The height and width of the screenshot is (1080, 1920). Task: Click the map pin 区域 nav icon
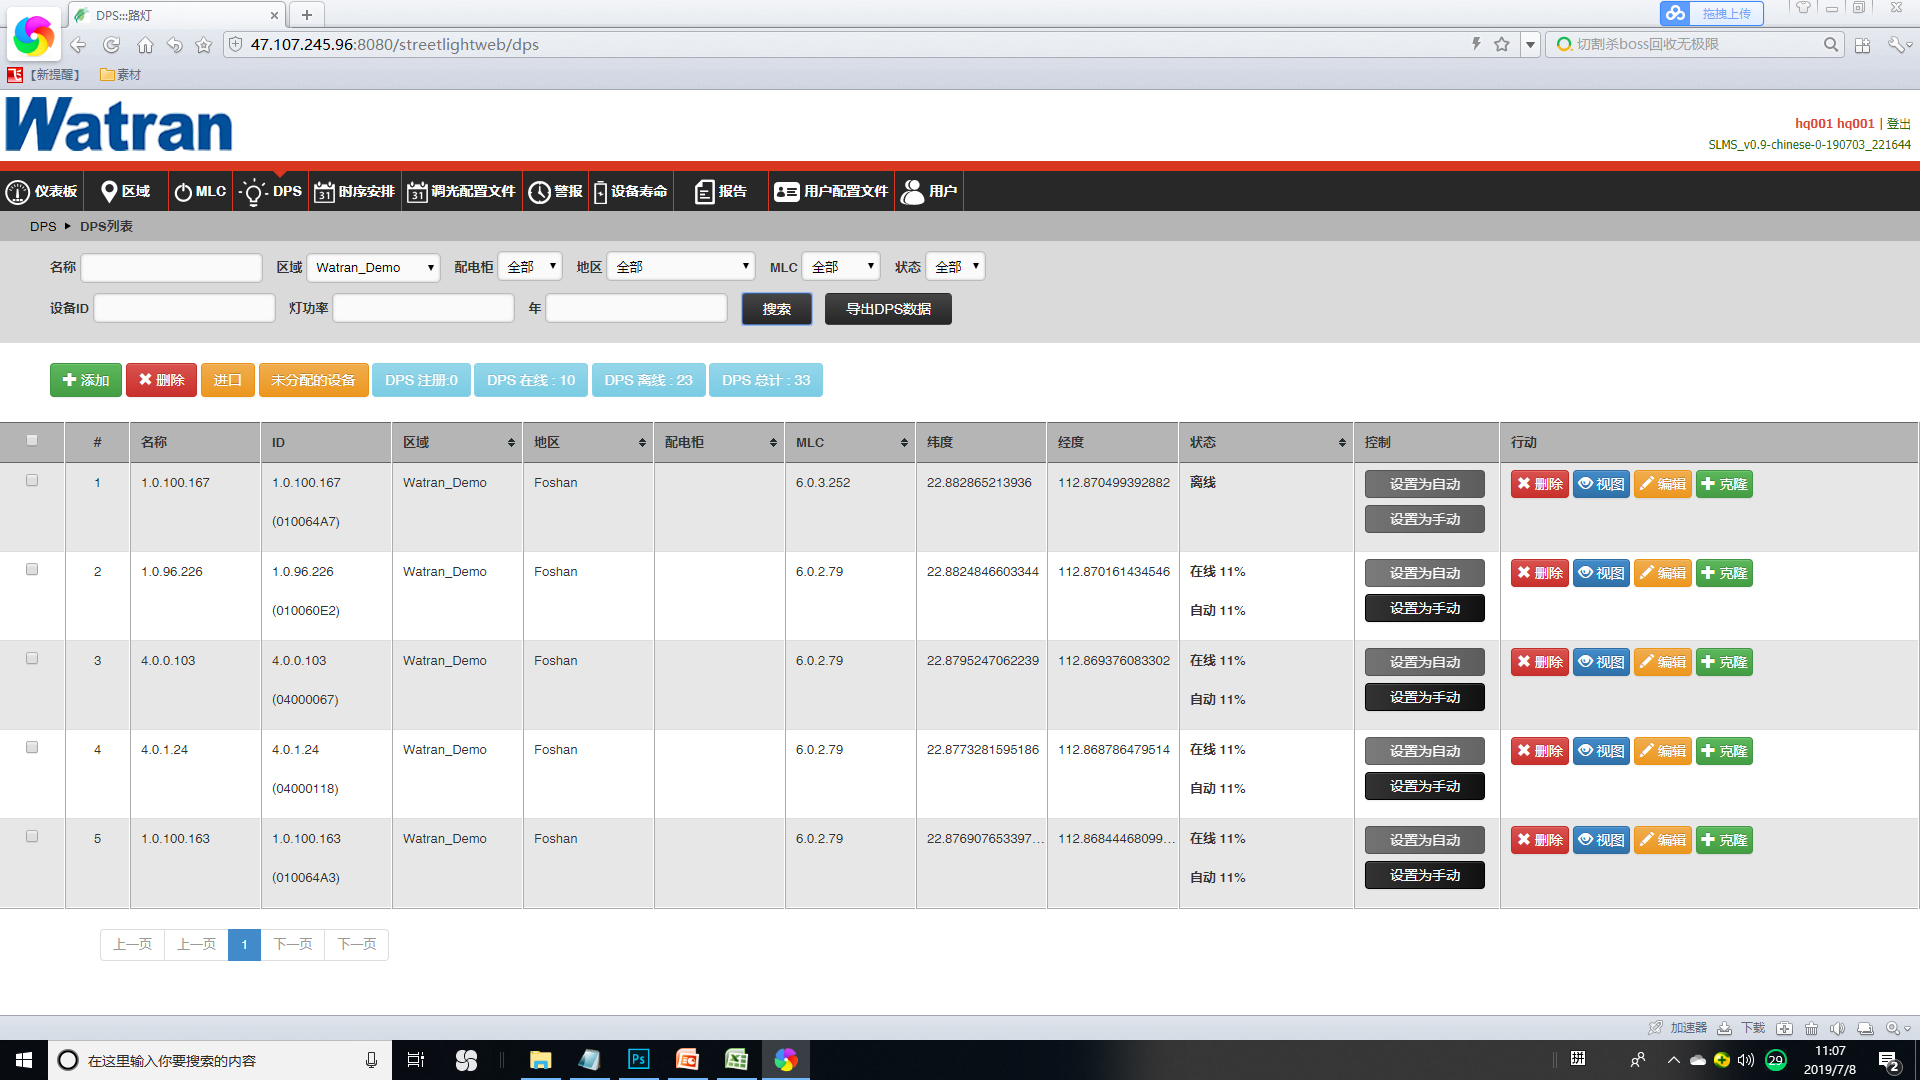110,192
